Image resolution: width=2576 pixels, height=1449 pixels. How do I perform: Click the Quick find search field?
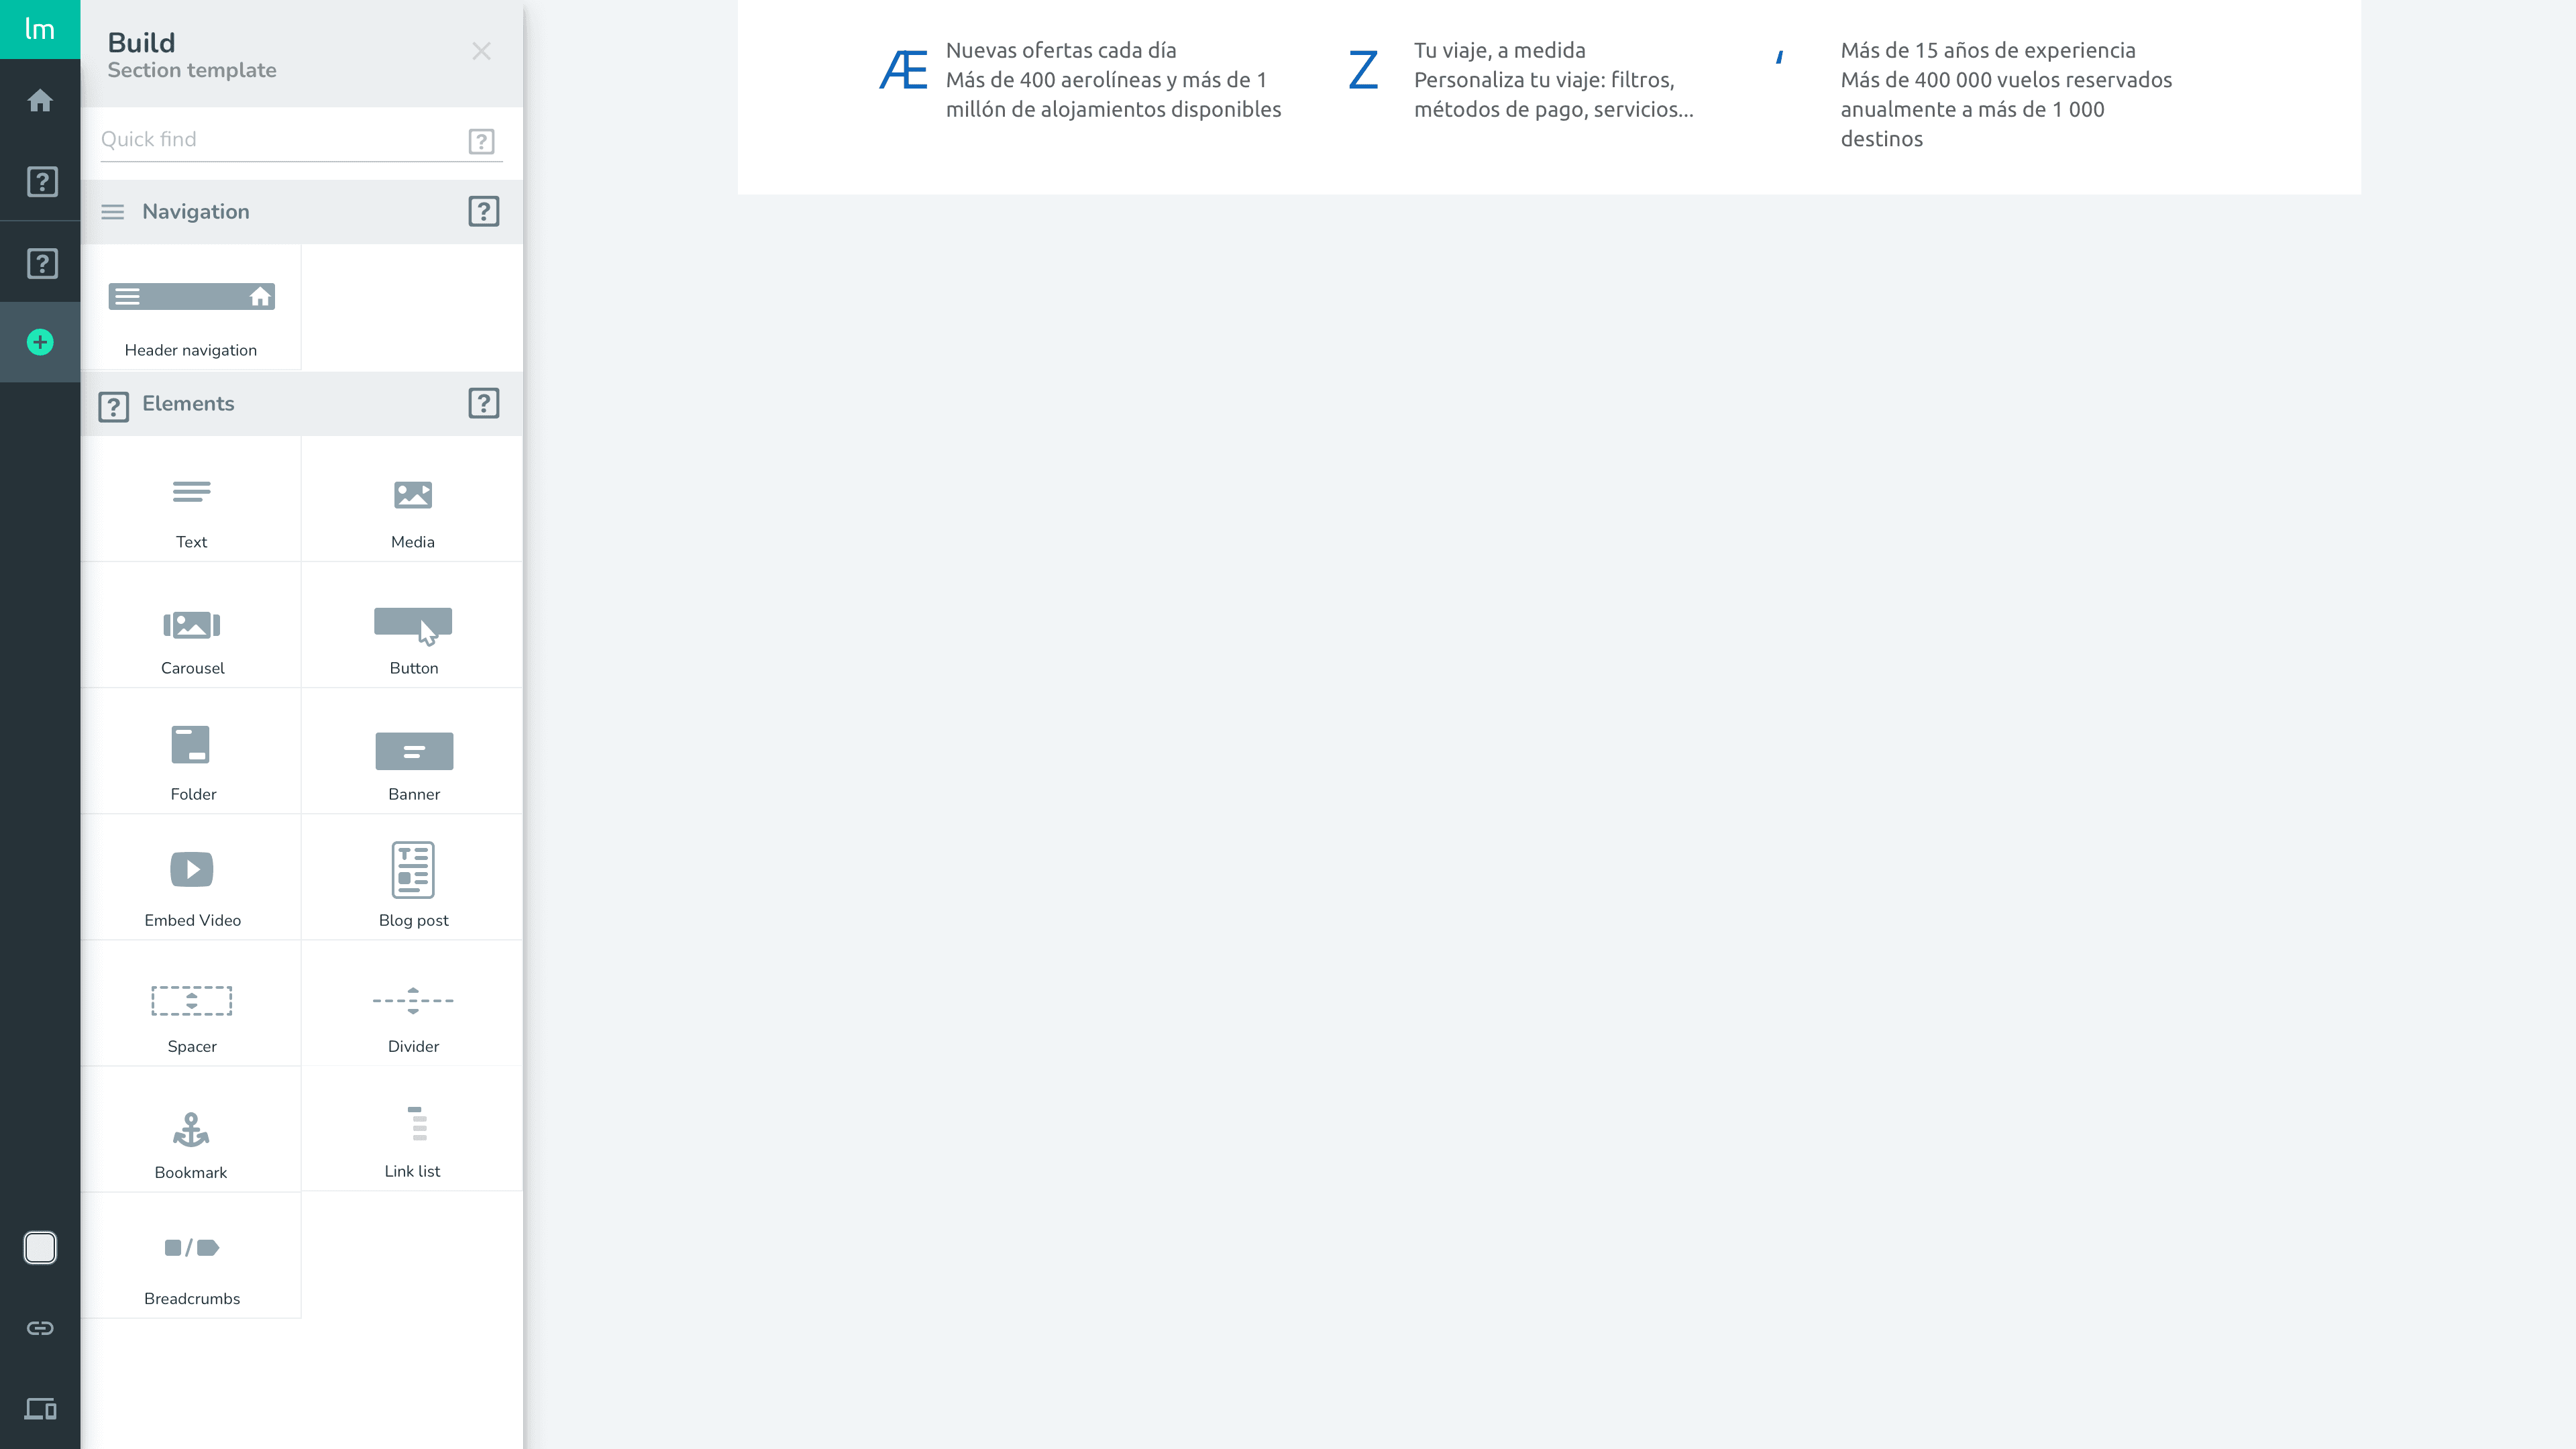280,140
